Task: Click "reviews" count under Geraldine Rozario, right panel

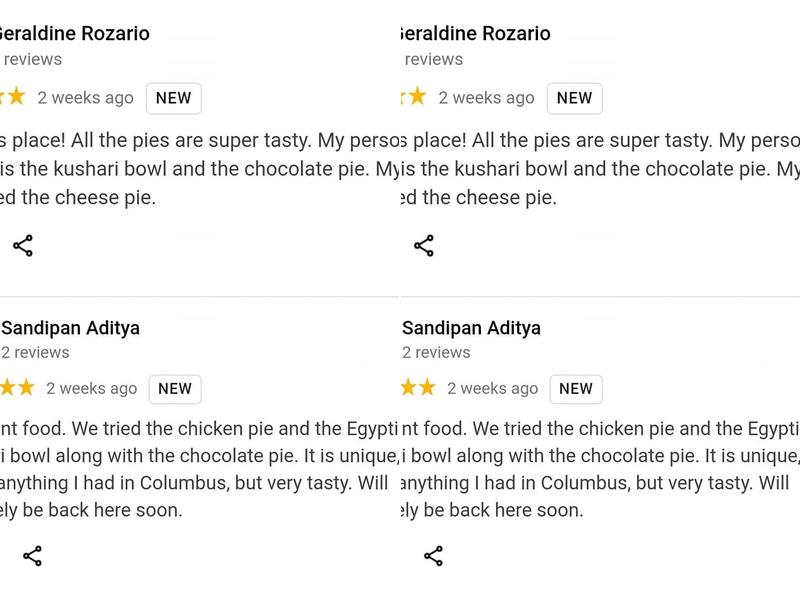Action: pyautogui.click(x=433, y=59)
